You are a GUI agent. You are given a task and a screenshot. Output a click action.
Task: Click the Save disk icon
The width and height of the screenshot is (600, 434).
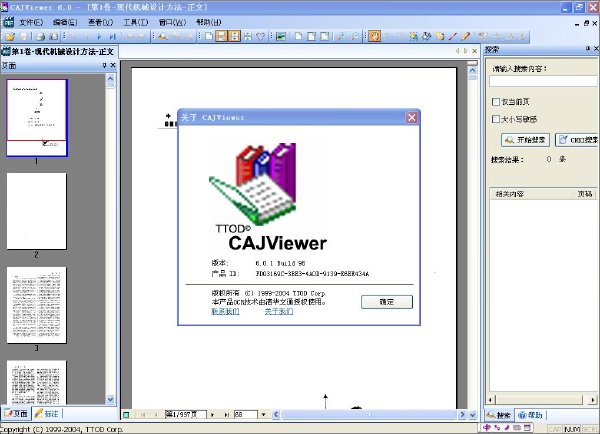[24, 36]
